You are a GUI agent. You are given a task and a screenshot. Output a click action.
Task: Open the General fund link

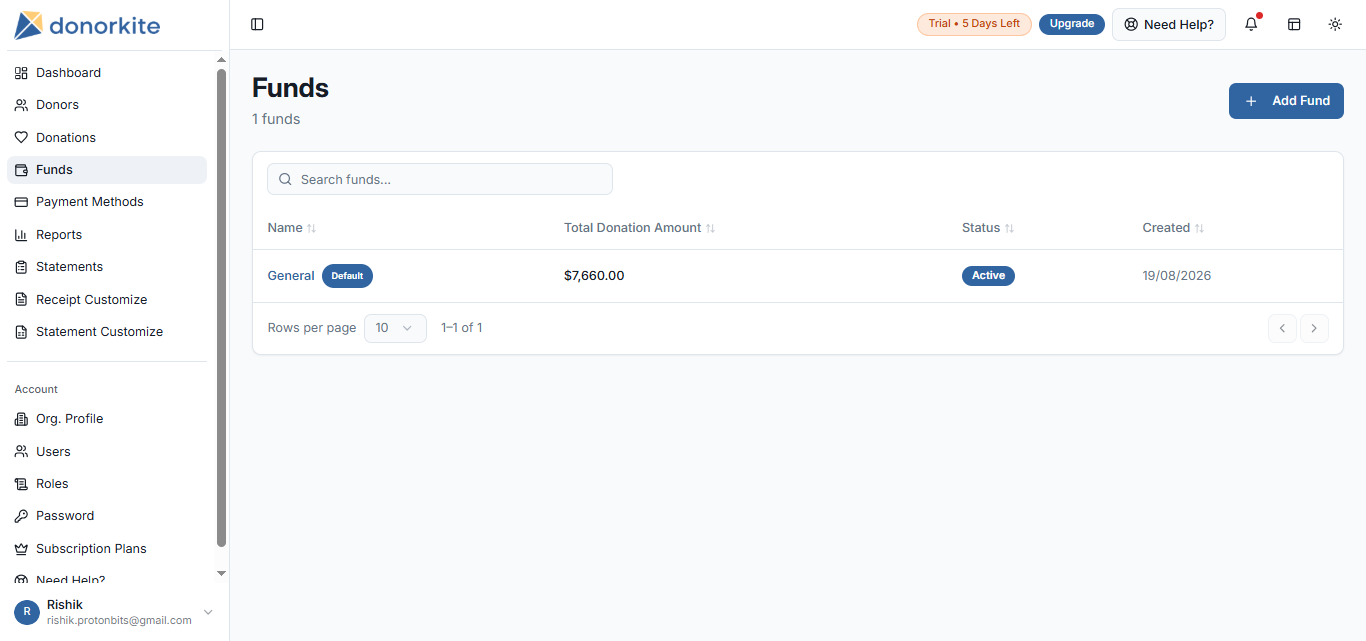tap(291, 276)
